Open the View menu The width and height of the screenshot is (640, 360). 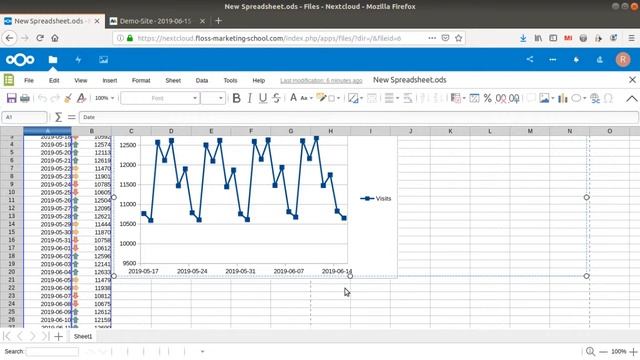[80, 80]
